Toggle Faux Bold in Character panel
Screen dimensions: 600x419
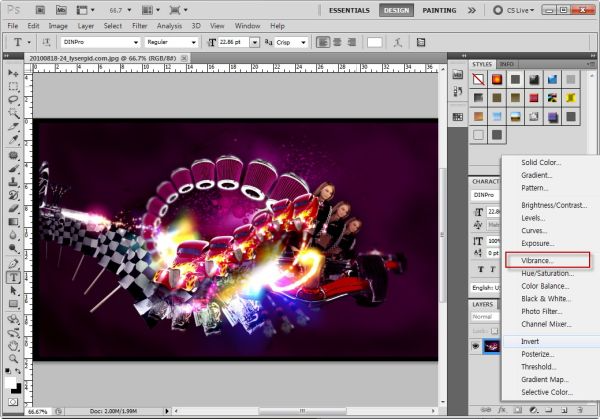pos(481,269)
